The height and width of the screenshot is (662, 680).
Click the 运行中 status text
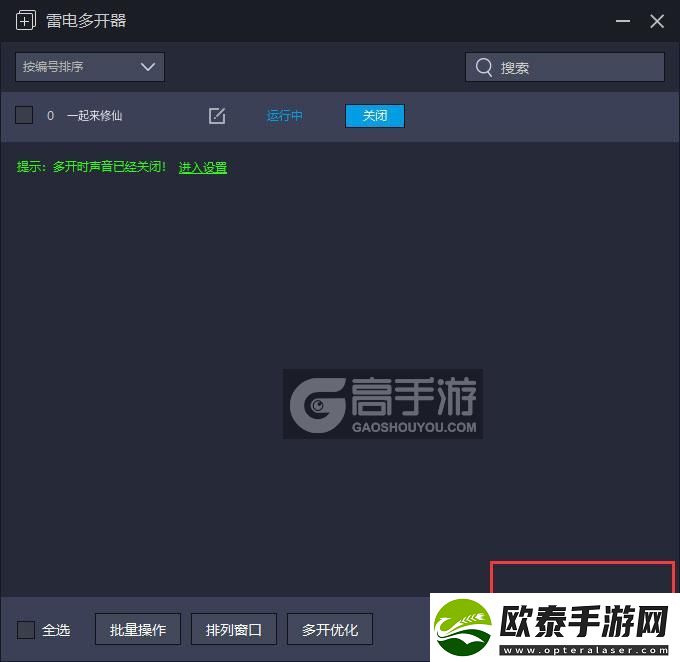pos(284,116)
